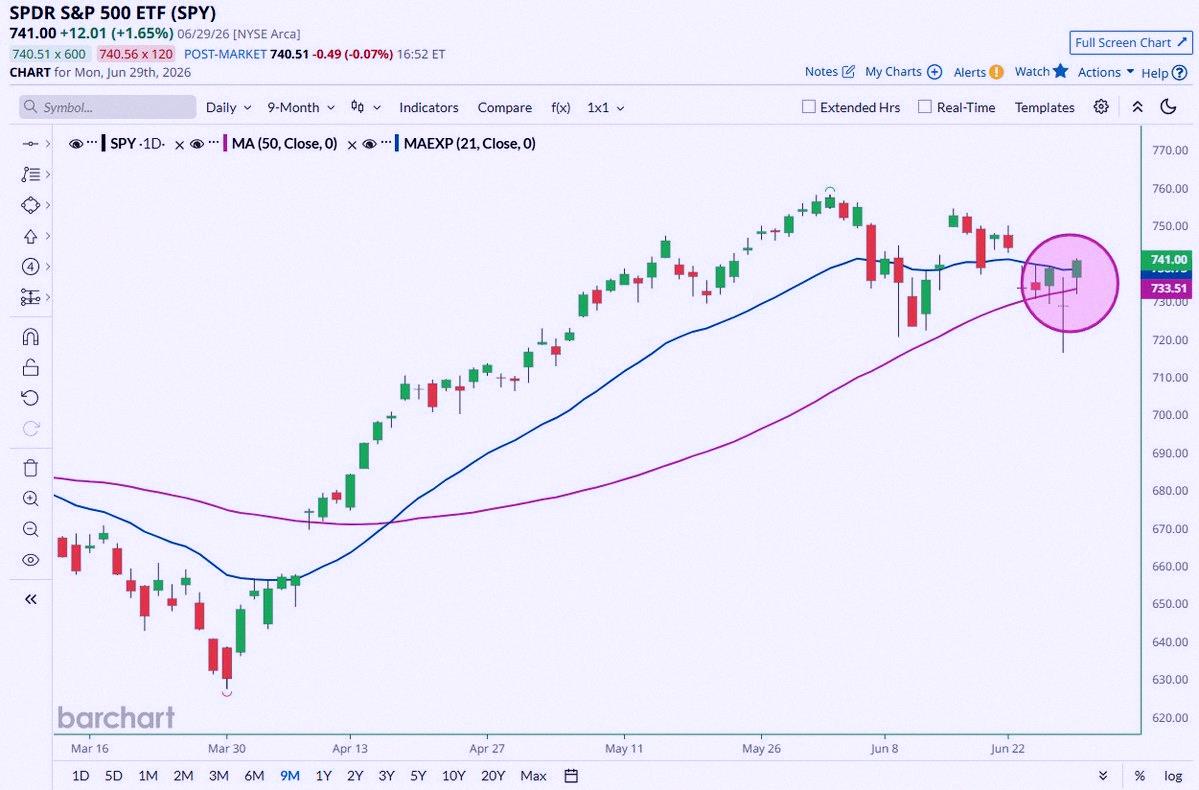Screen dimensions: 1199x790
Task: Open the Daily frequency dropdown
Action: pyautogui.click(x=228, y=107)
